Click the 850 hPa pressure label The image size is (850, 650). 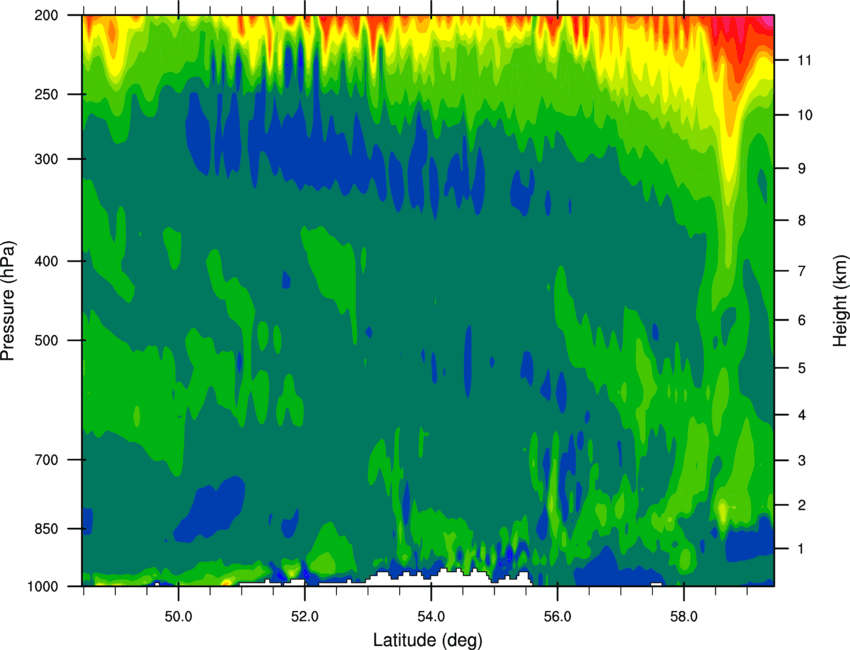pos(46,529)
